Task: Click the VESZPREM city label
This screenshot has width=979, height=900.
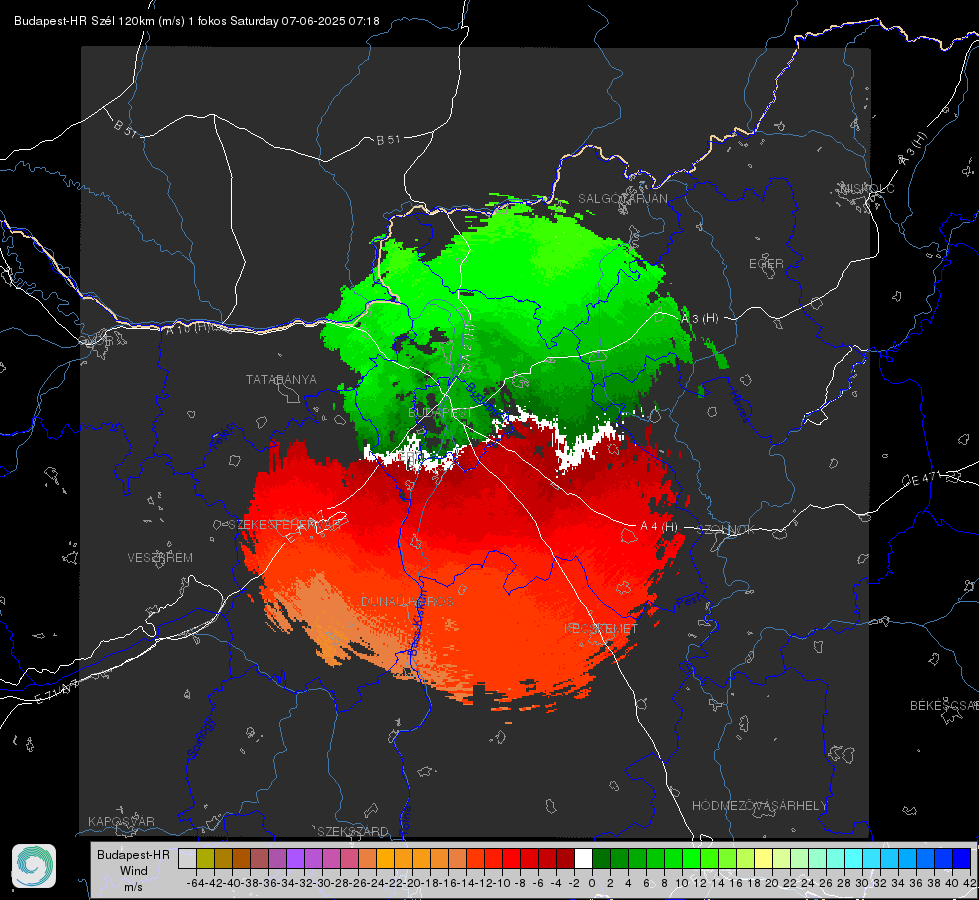Action: pos(160,558)
